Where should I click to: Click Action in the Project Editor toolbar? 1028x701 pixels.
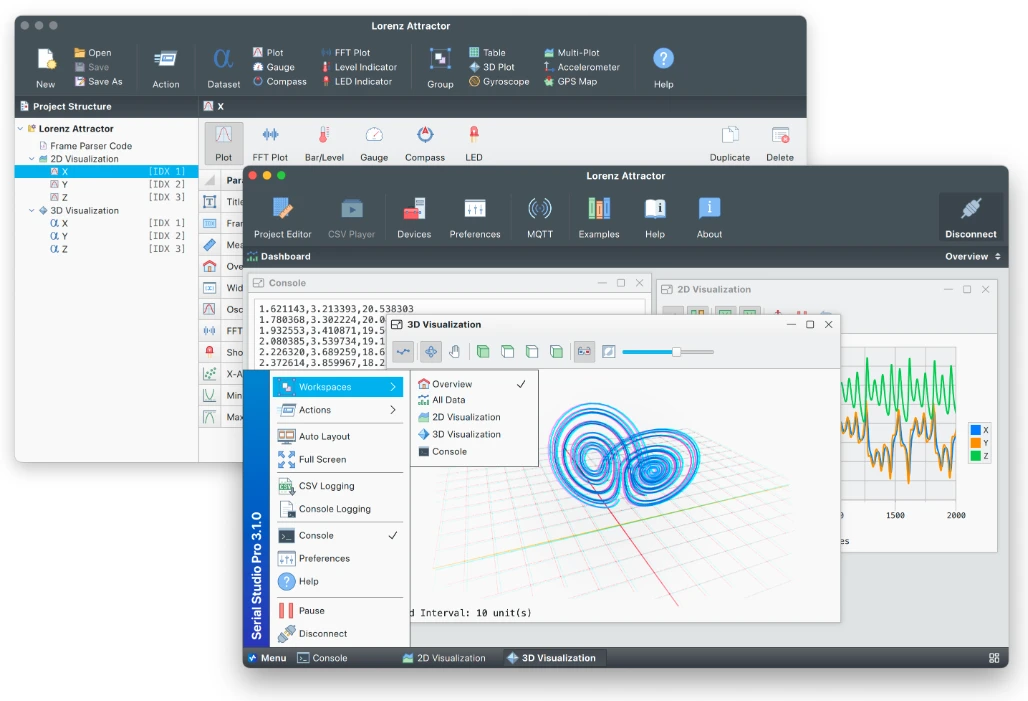165,68
